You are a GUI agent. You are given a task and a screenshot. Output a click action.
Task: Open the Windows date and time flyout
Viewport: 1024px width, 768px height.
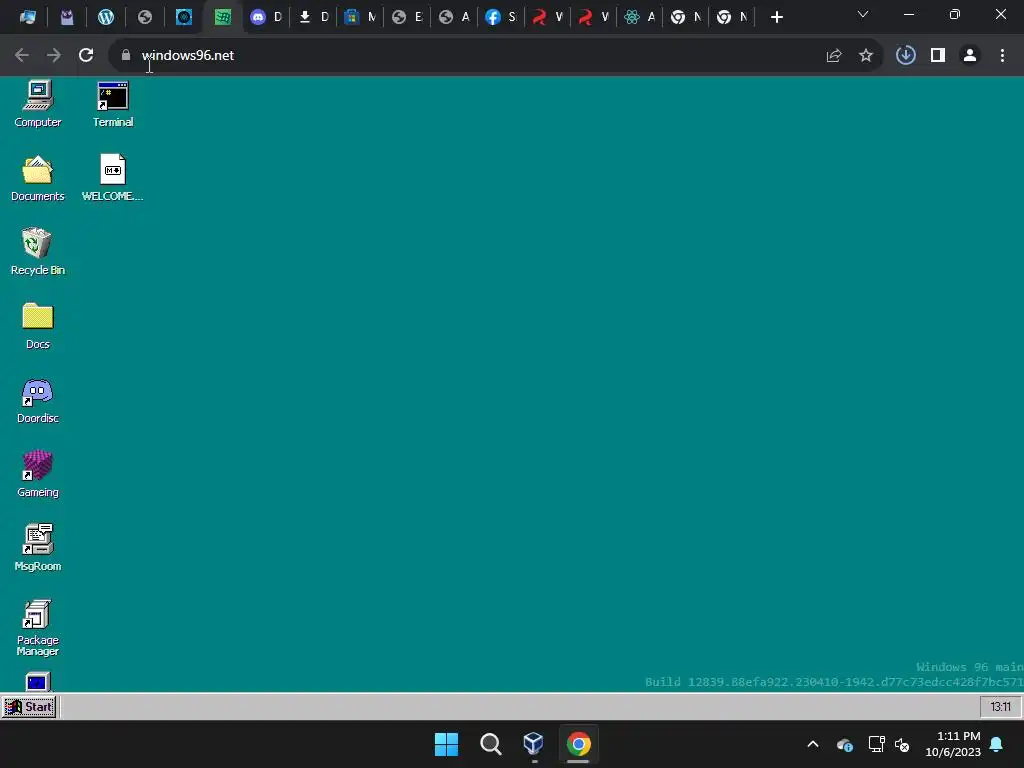tap(953, 744)
